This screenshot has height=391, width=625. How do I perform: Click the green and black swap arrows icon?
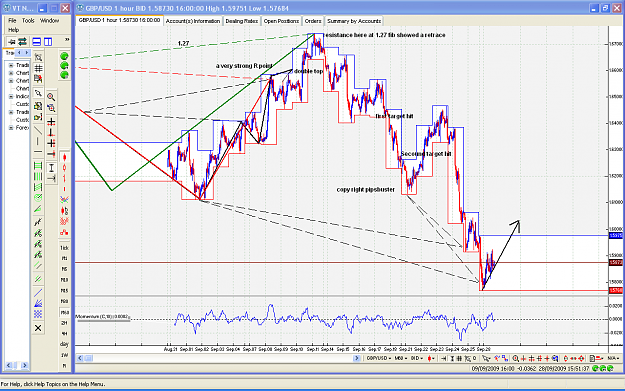[22, 41]
